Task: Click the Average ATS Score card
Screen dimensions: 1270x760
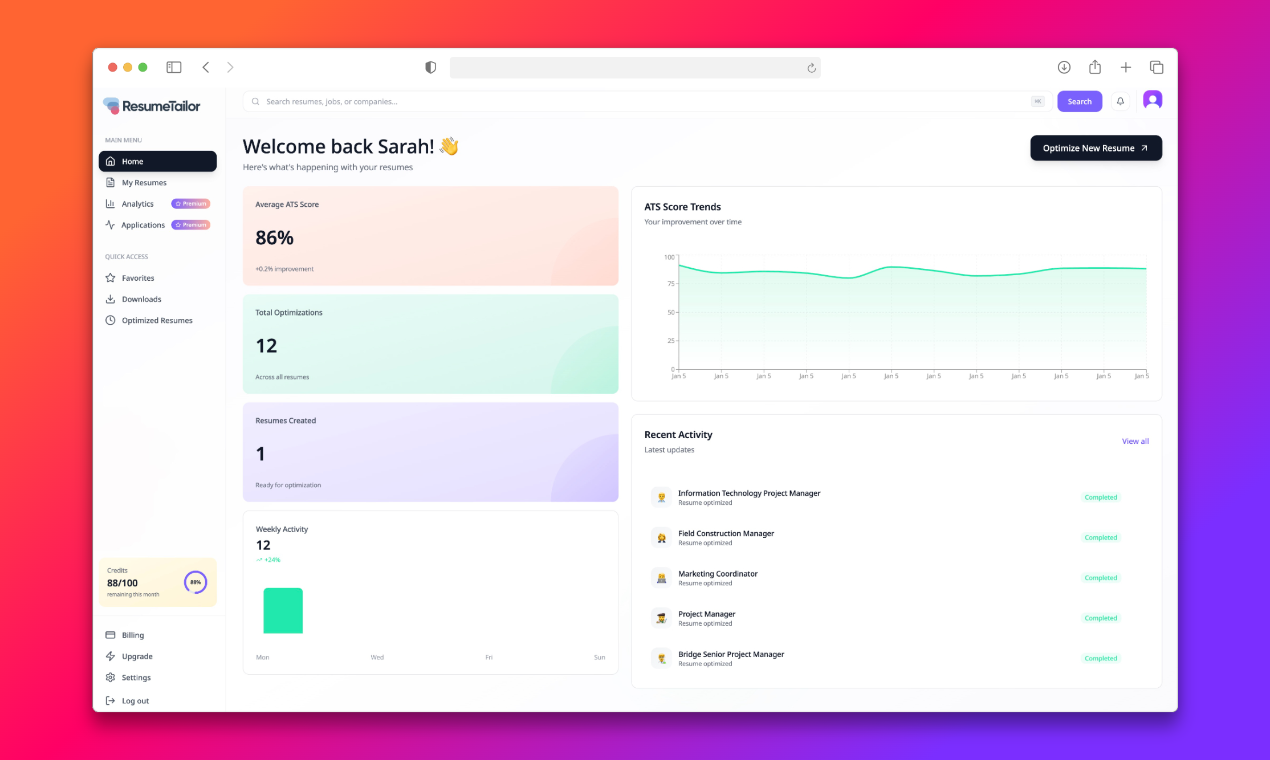Action: click(x=431, y=236)
